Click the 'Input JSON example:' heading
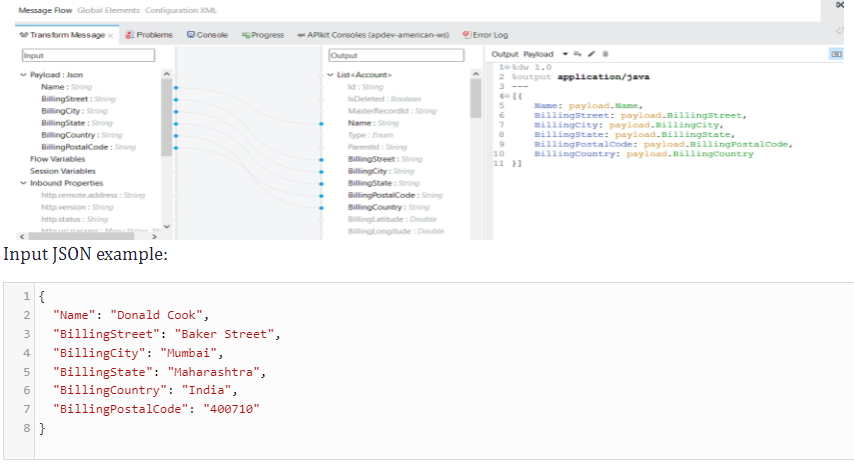The image size is (854, 470). point(86,254)
